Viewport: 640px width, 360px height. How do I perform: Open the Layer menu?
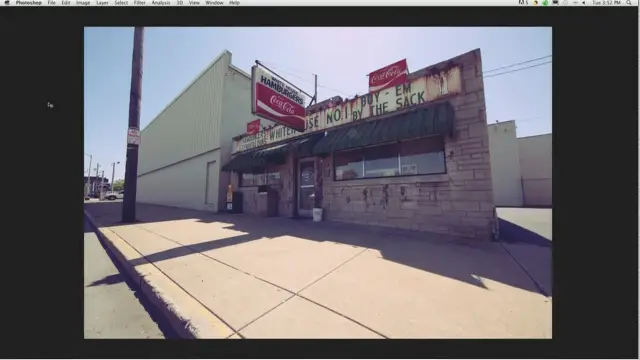102,2
